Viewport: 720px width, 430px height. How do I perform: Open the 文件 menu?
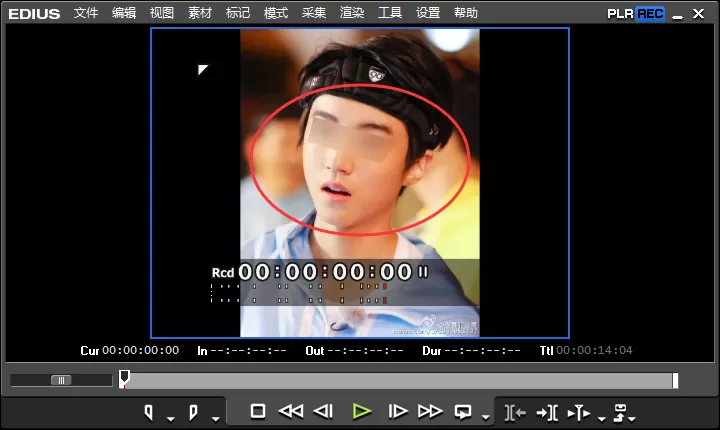click(x=86, y=13)
